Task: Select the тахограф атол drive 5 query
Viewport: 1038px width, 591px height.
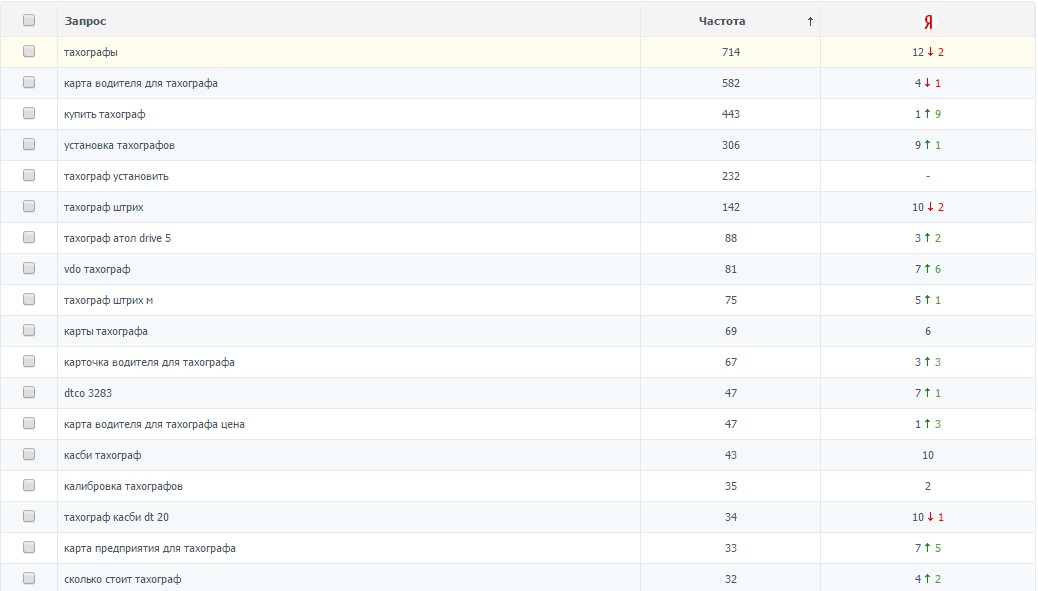Action: 124,238
